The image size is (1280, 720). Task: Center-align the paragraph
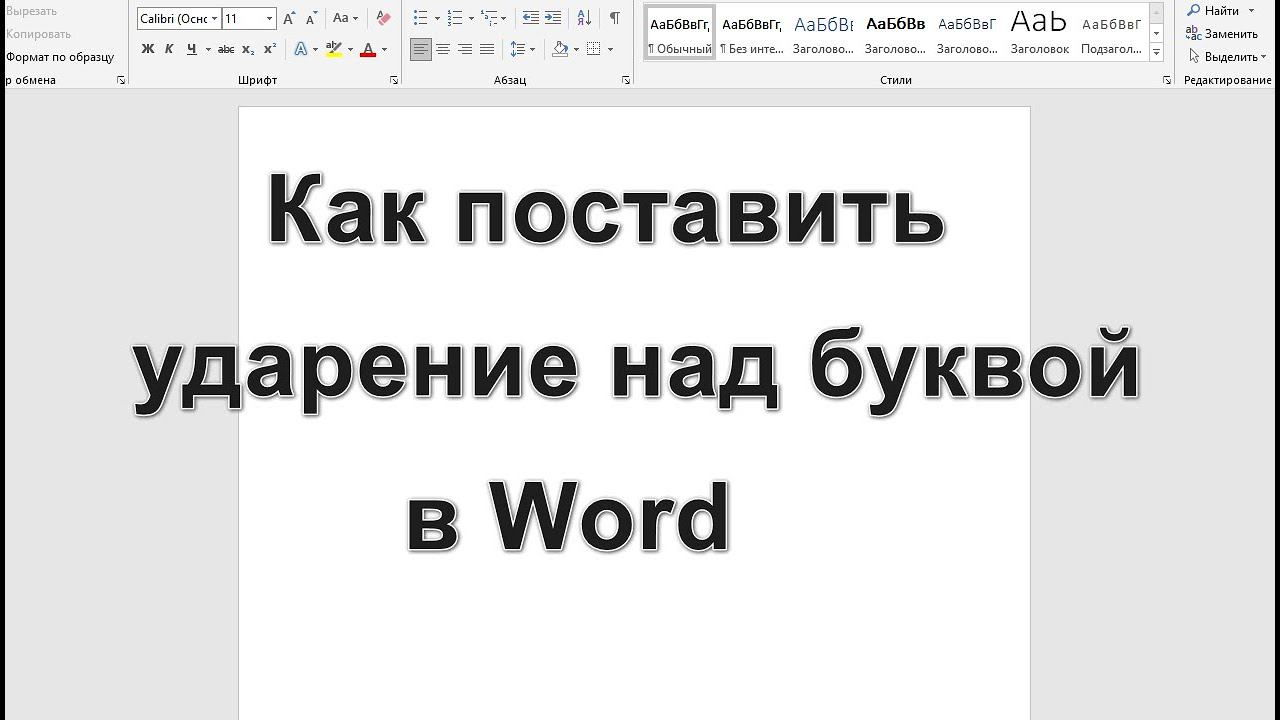(x=443, y=49)
